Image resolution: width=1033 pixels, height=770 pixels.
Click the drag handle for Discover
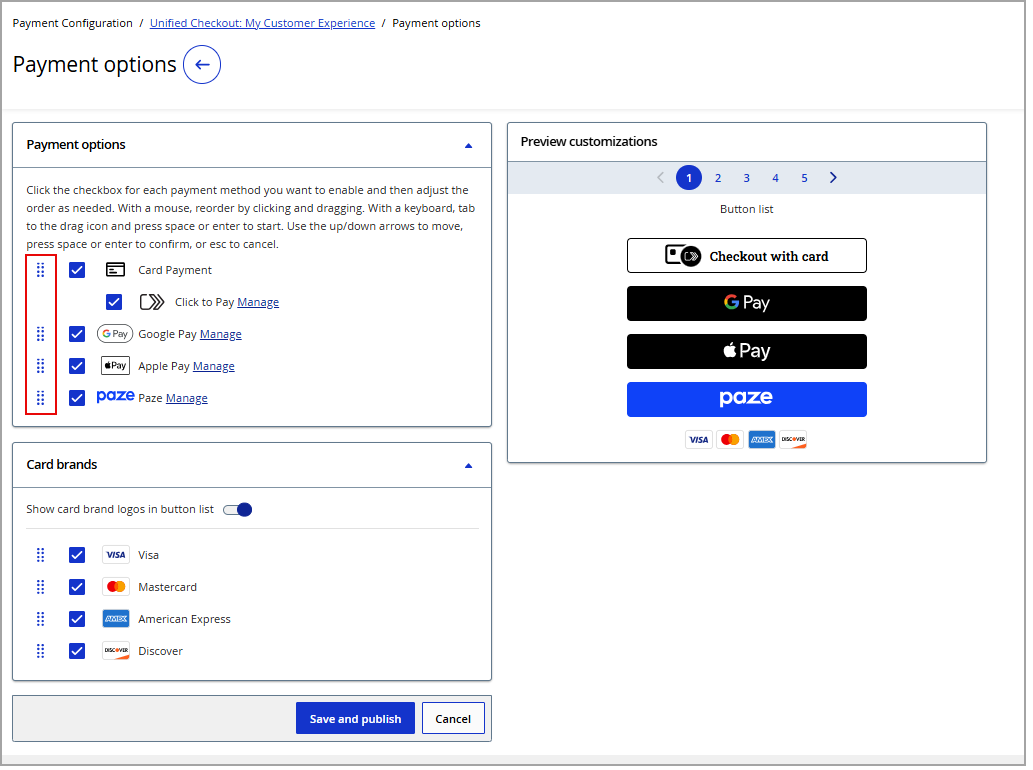click(x=40, y=653)
